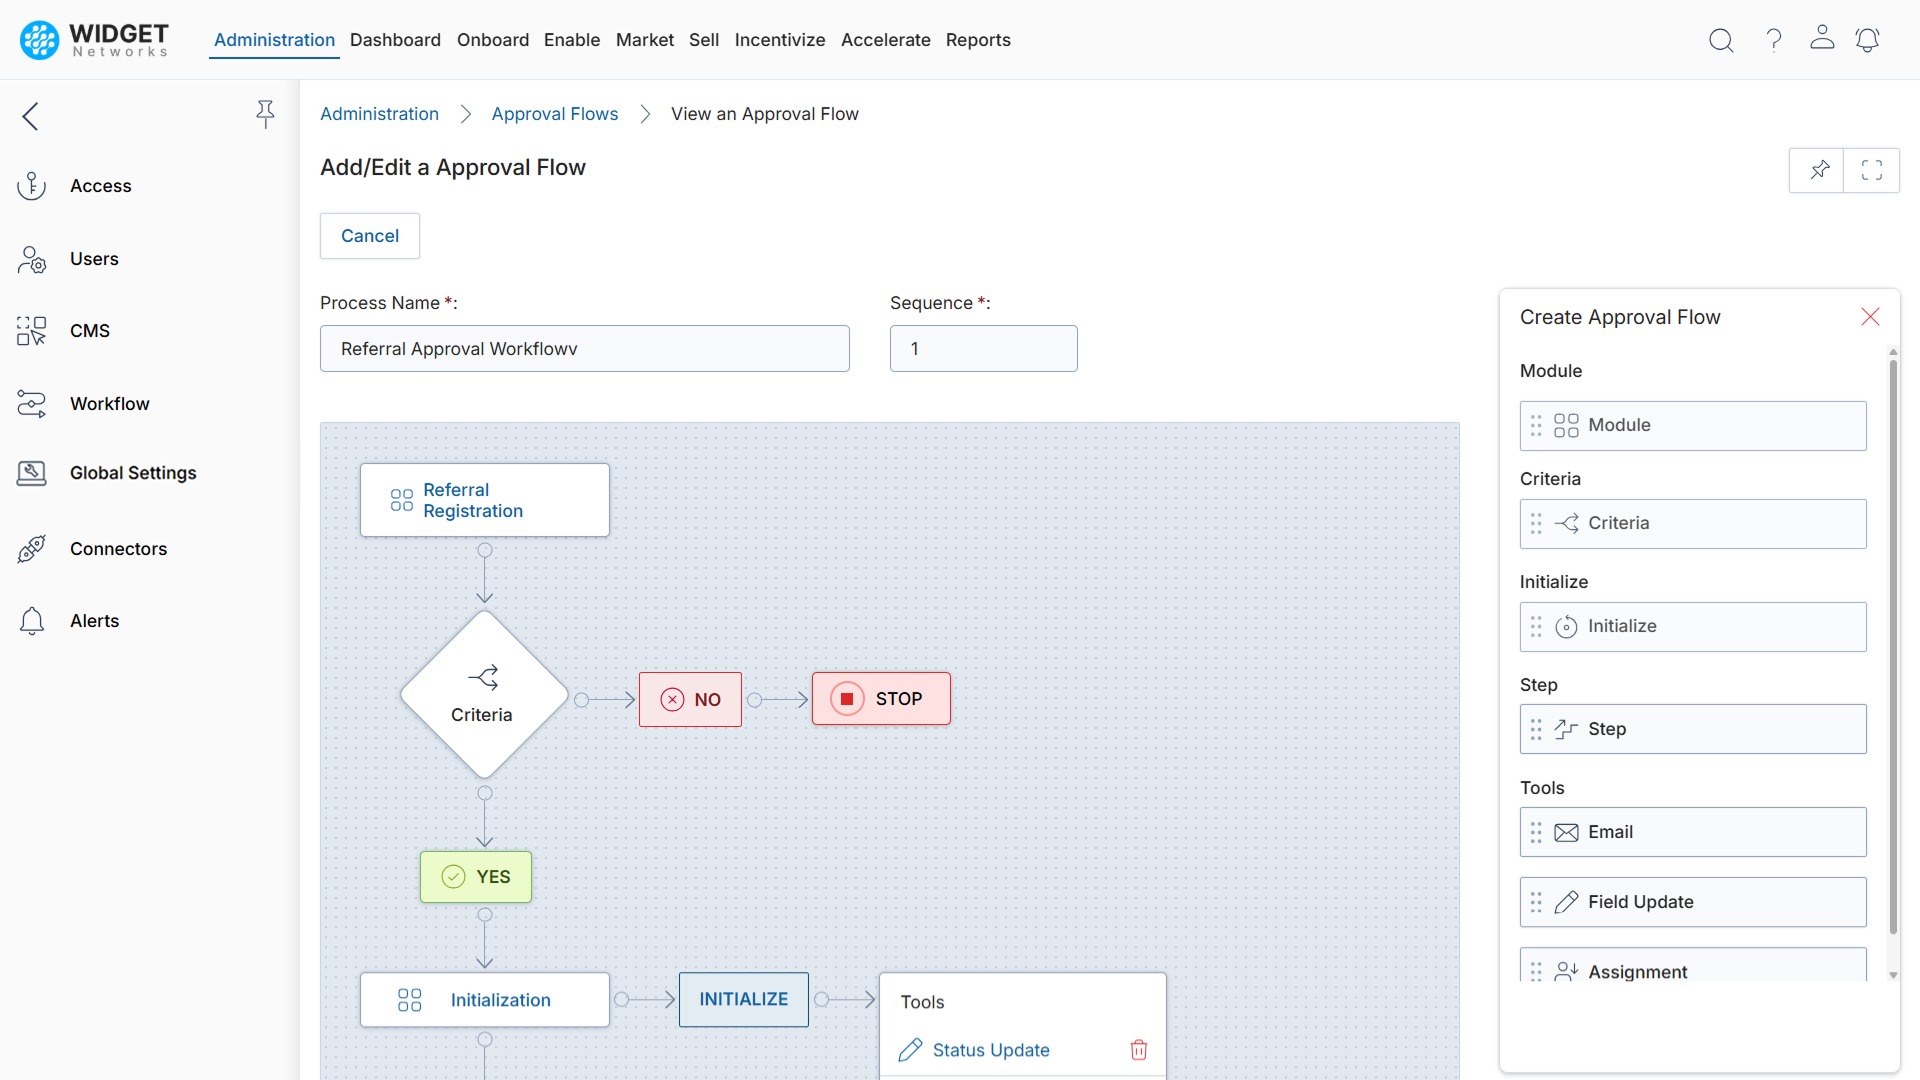1920x1080 pixels.
Task: Click the delete icon next to Status Update
Action: (x=1138, y=1050)
